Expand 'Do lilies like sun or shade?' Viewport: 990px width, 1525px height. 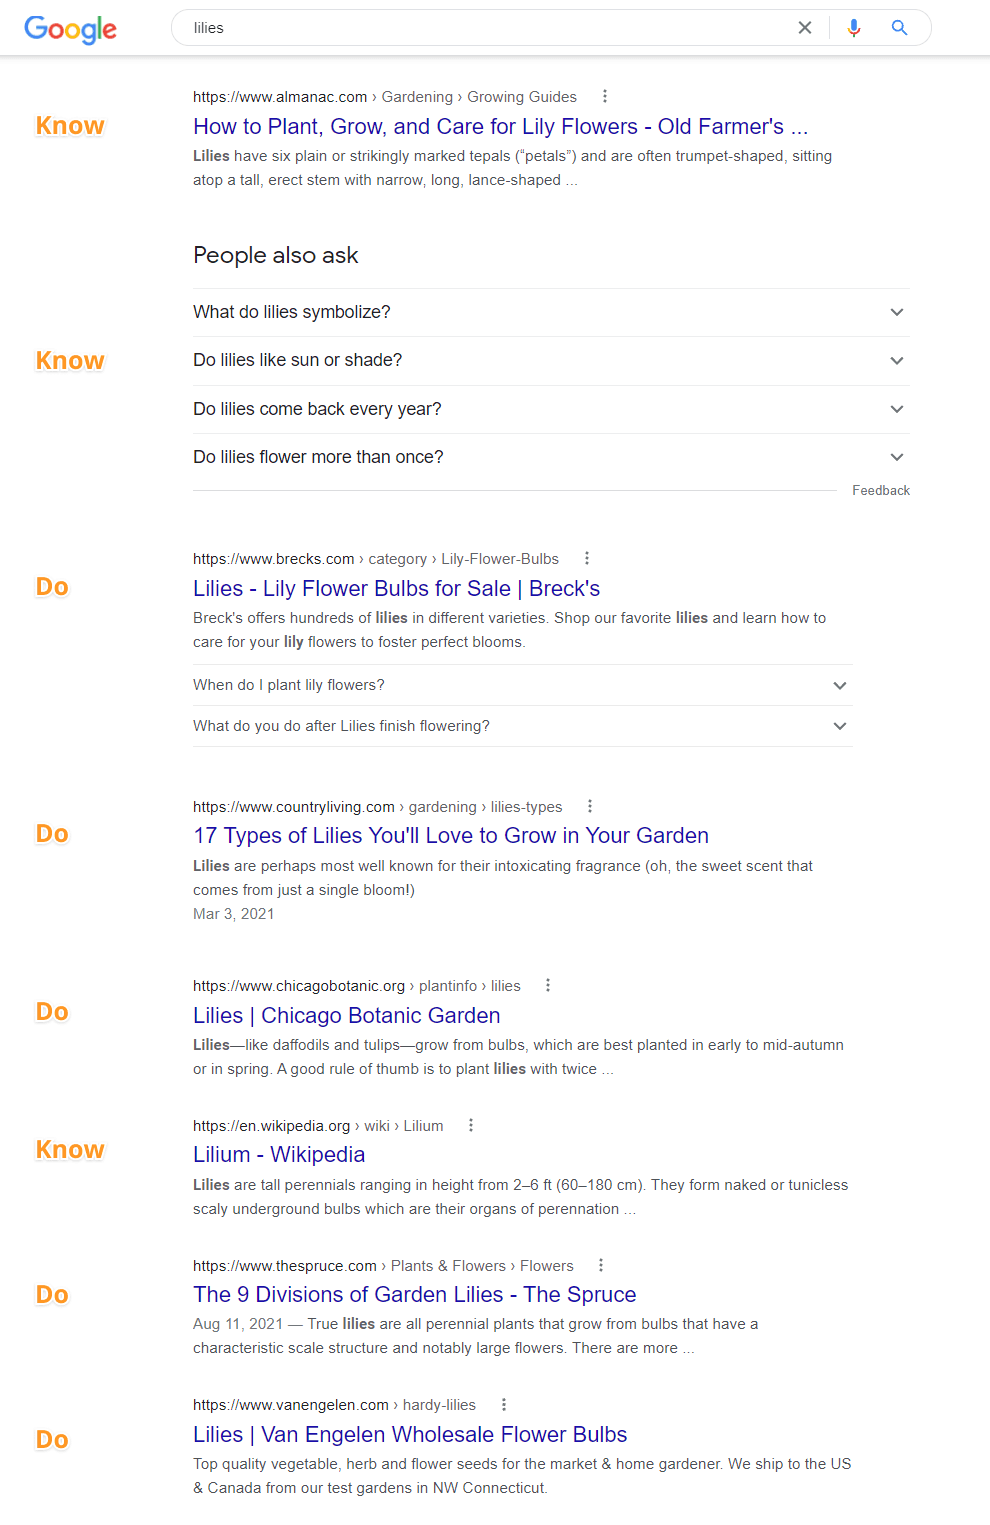pyautogui.click(x=551, y=360)
